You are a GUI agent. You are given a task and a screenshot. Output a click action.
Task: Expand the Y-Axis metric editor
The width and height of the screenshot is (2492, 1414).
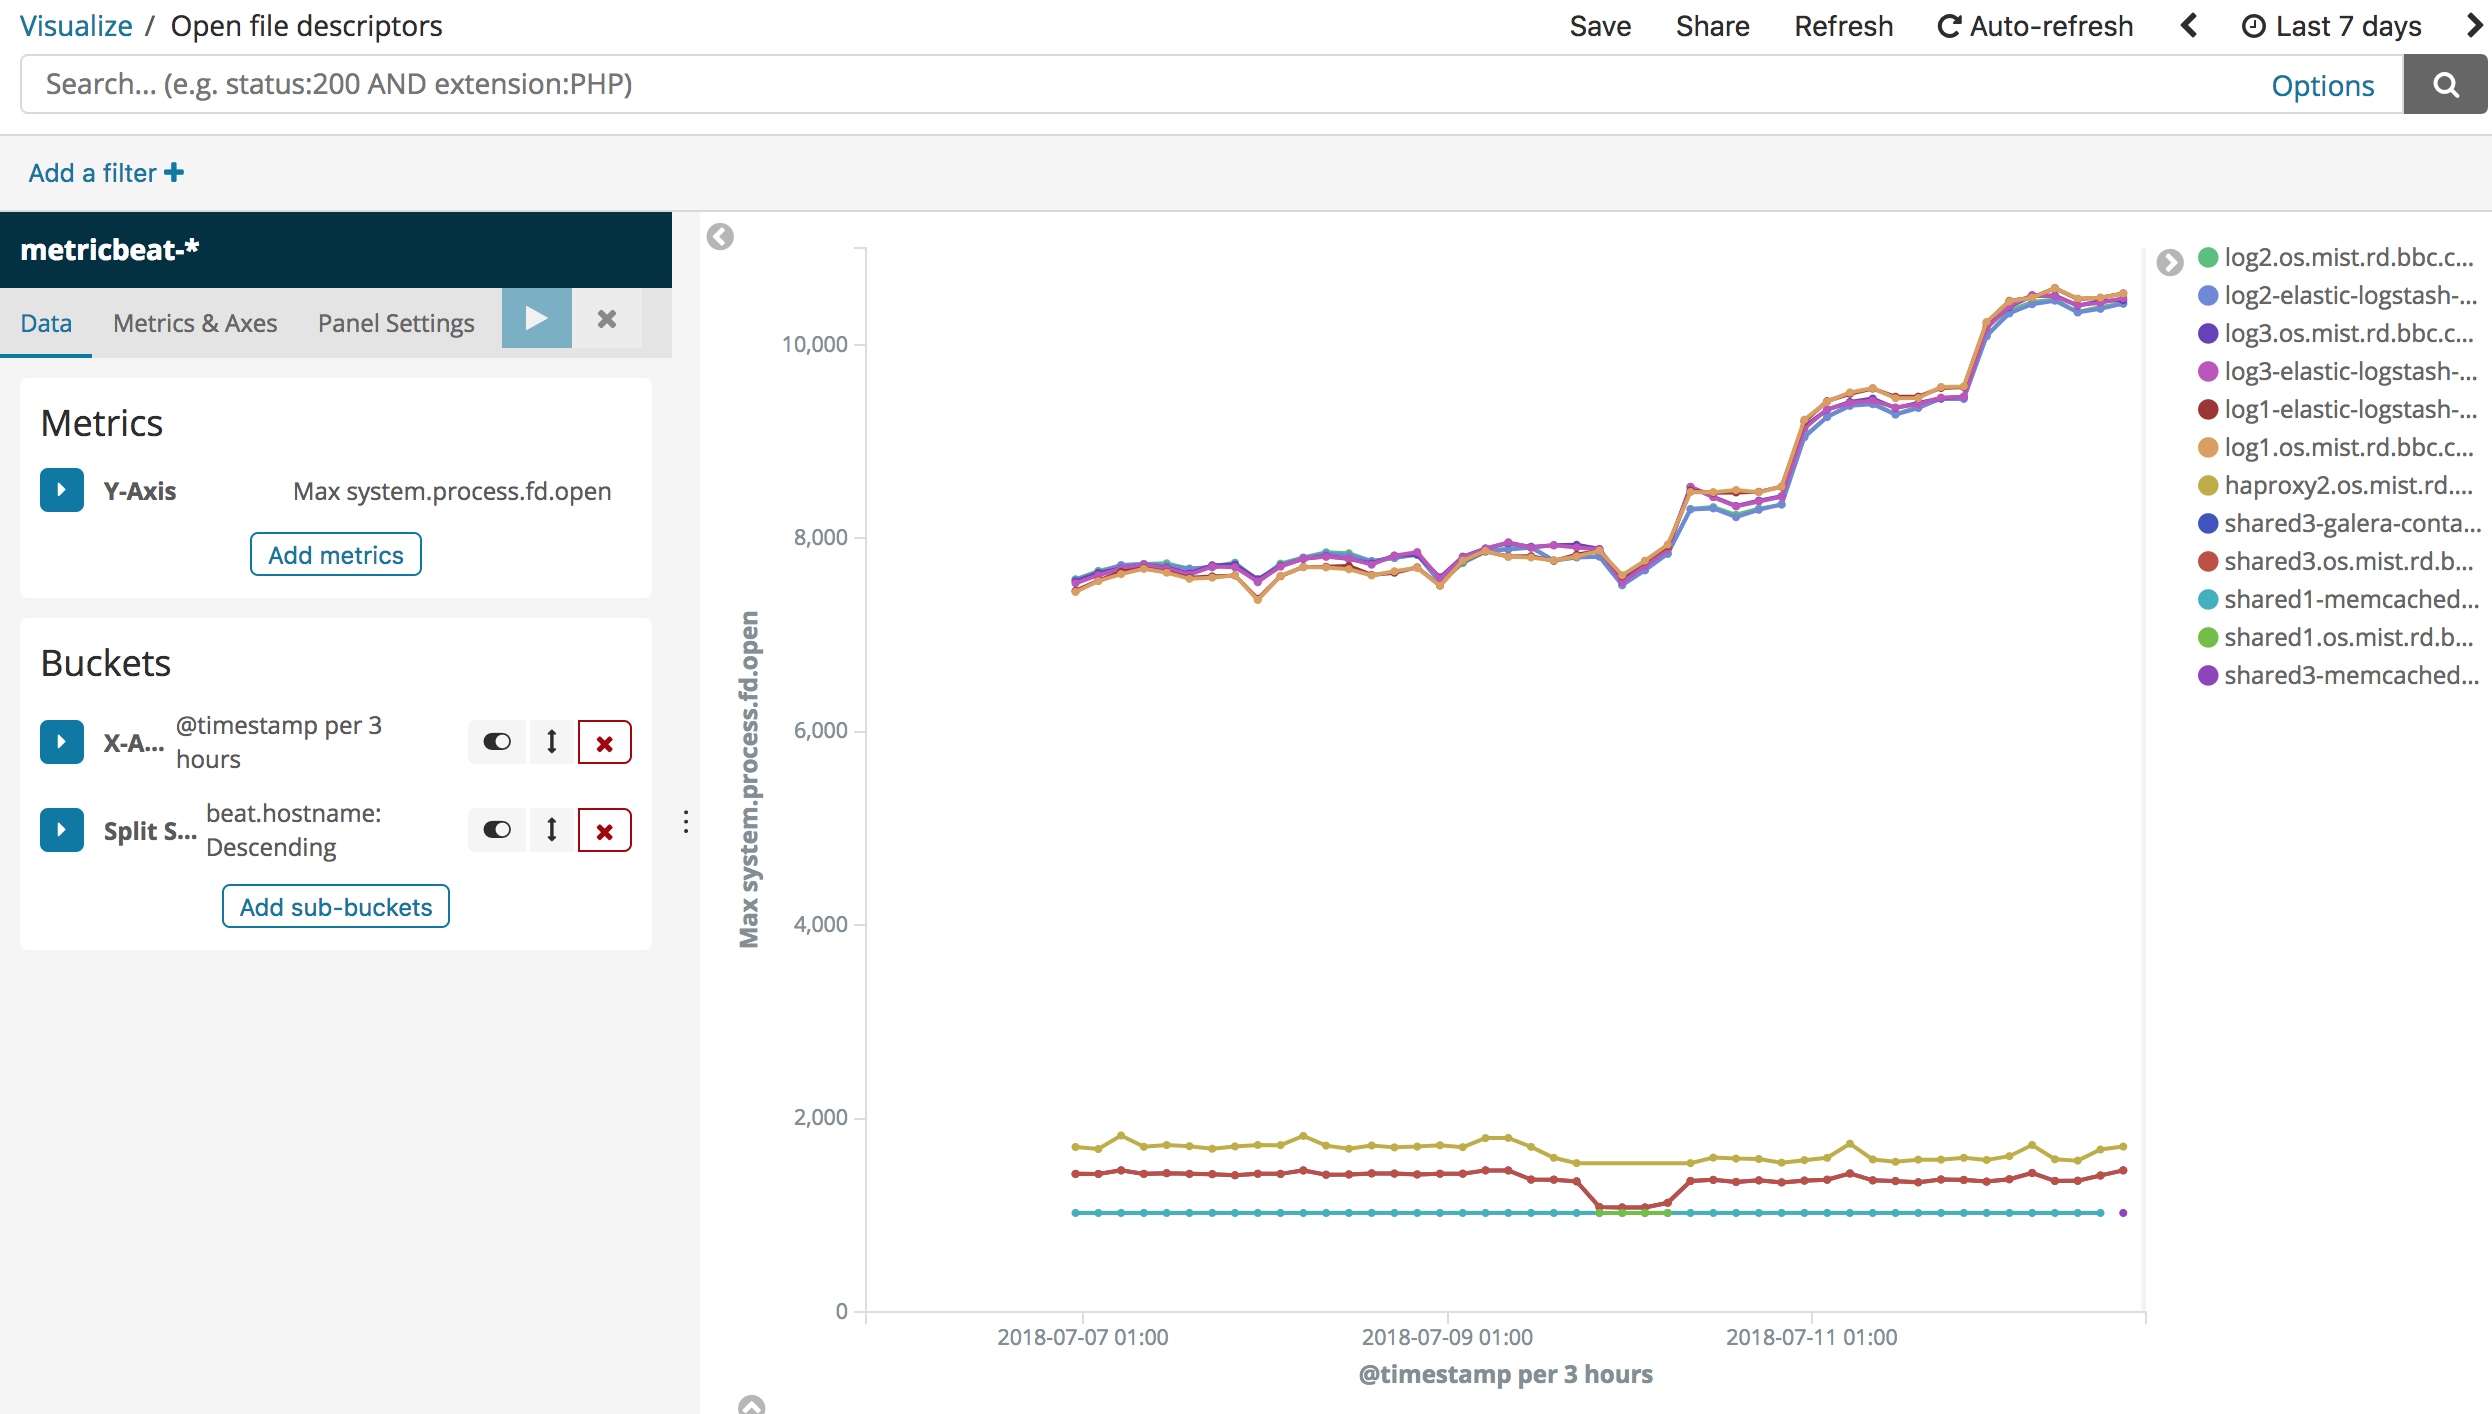pos(62,490)
